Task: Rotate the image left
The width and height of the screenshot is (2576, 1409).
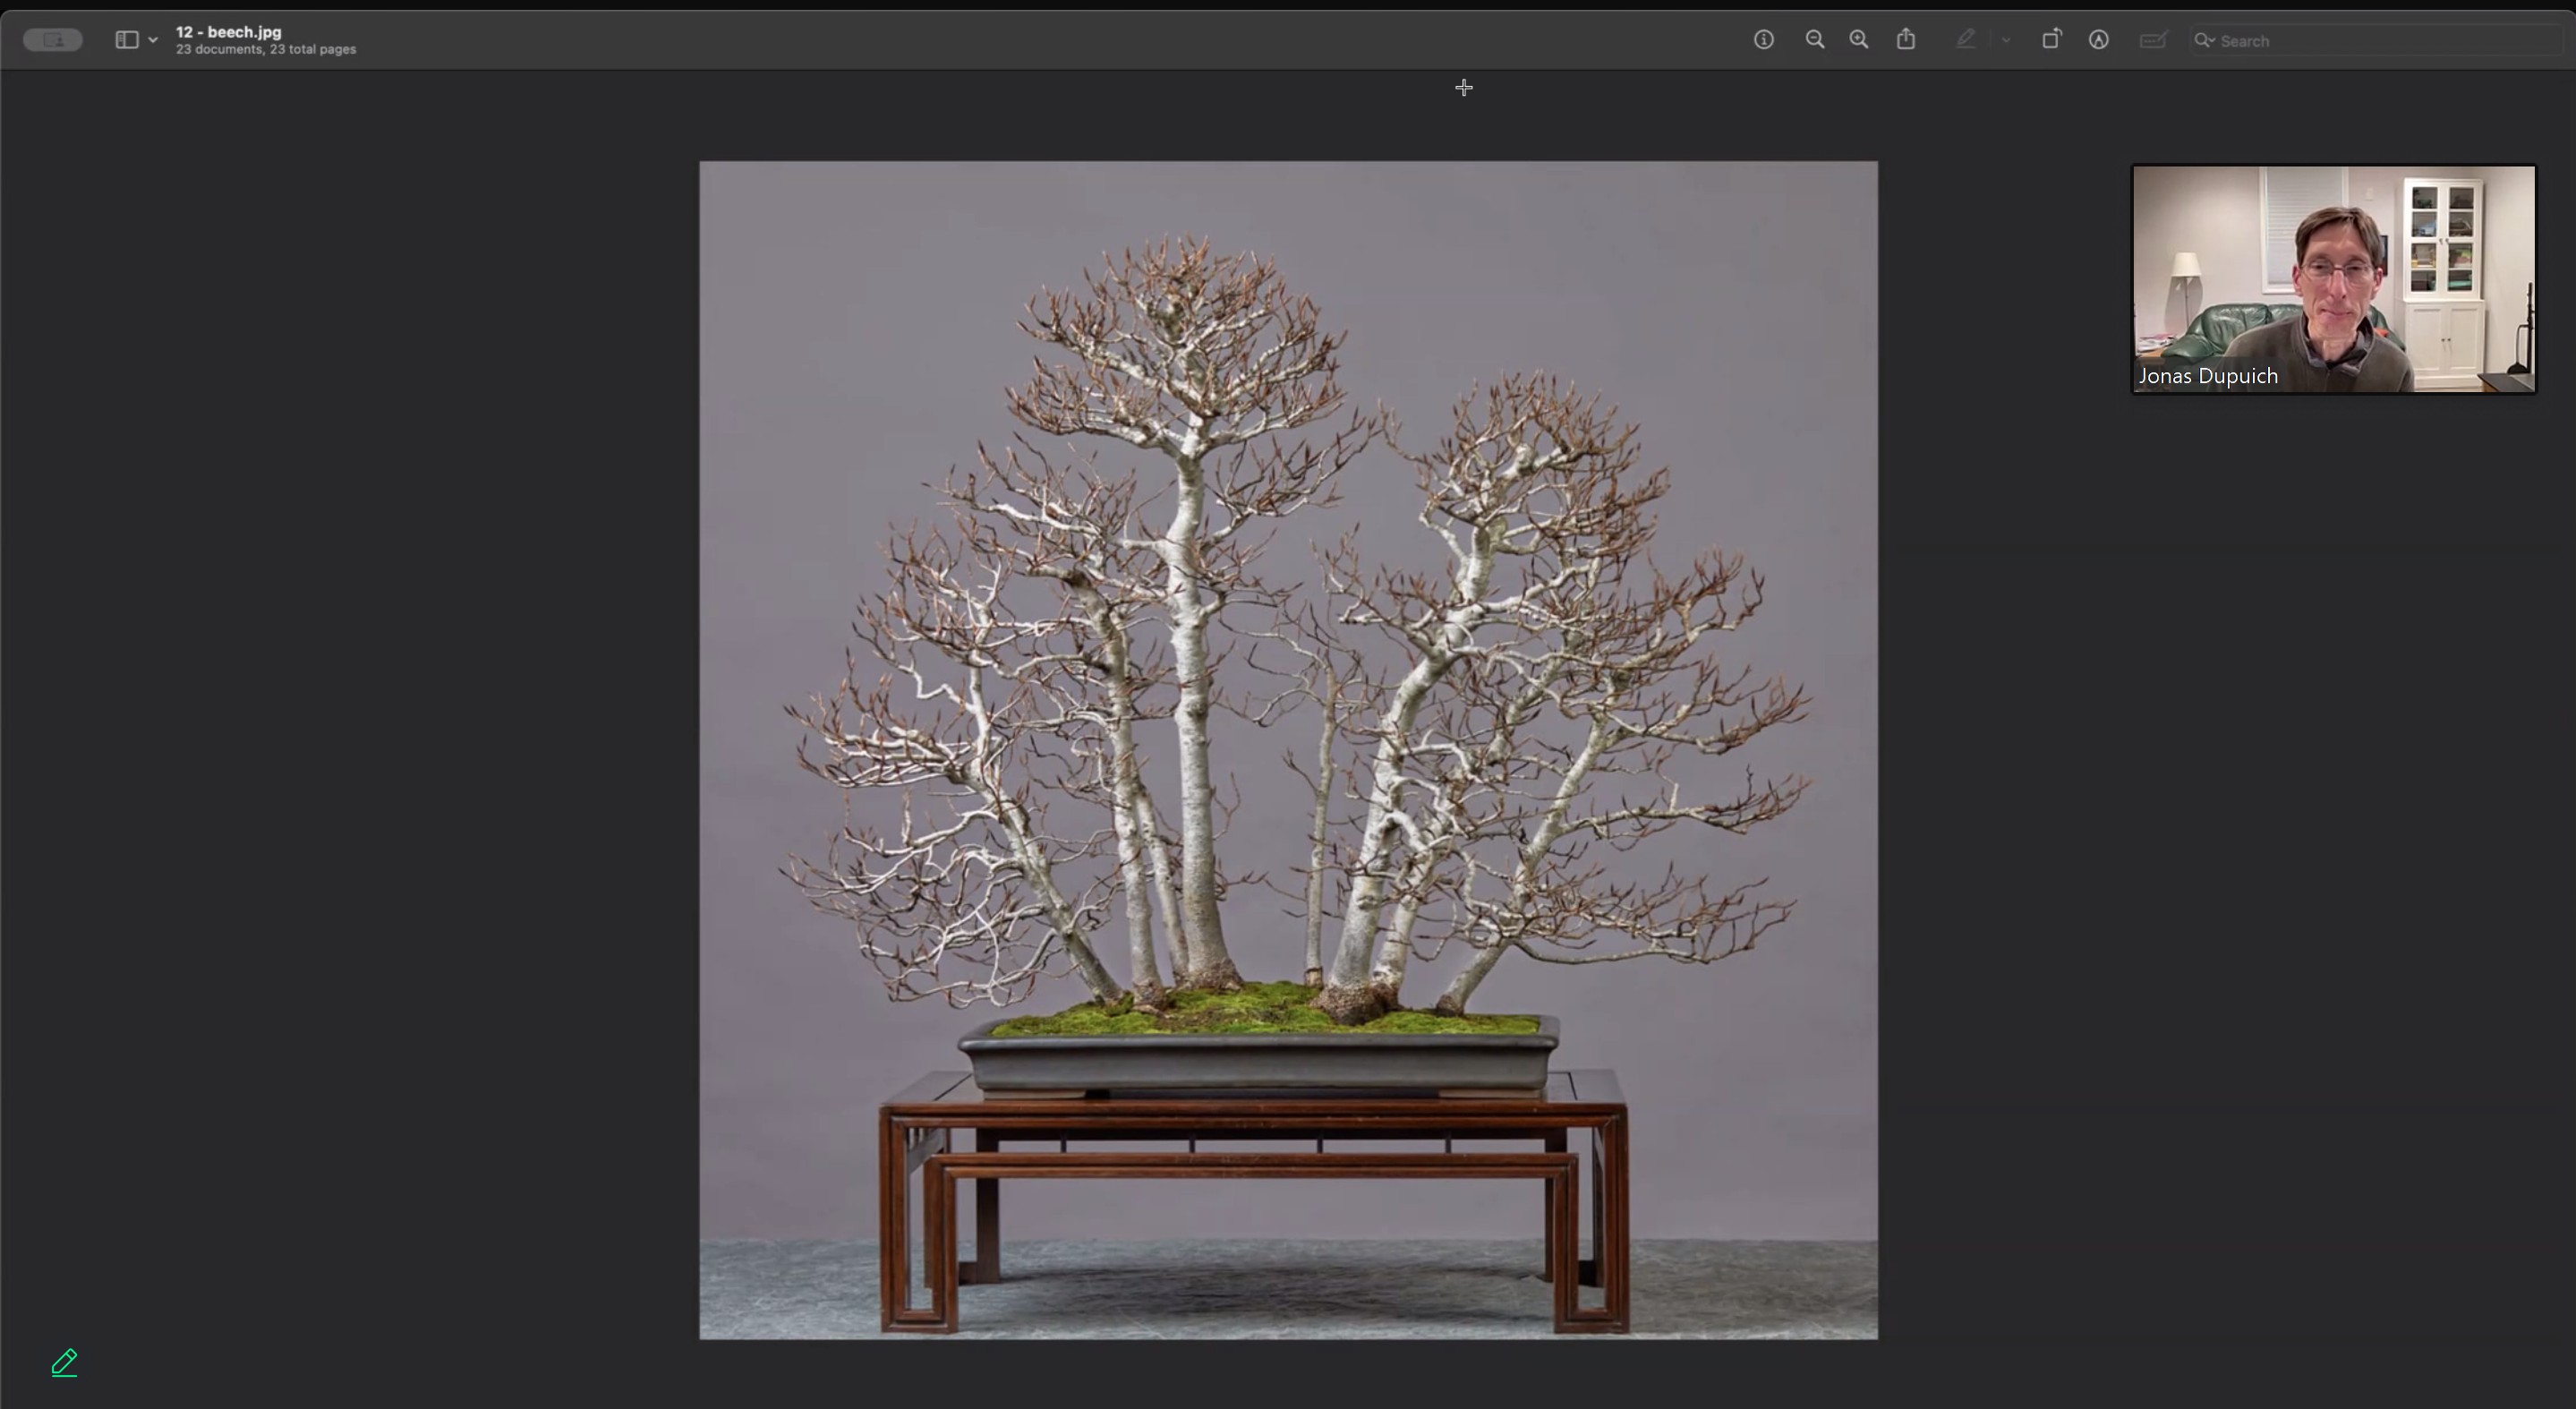Action: pyautogui.click(x=2051, y=40)
